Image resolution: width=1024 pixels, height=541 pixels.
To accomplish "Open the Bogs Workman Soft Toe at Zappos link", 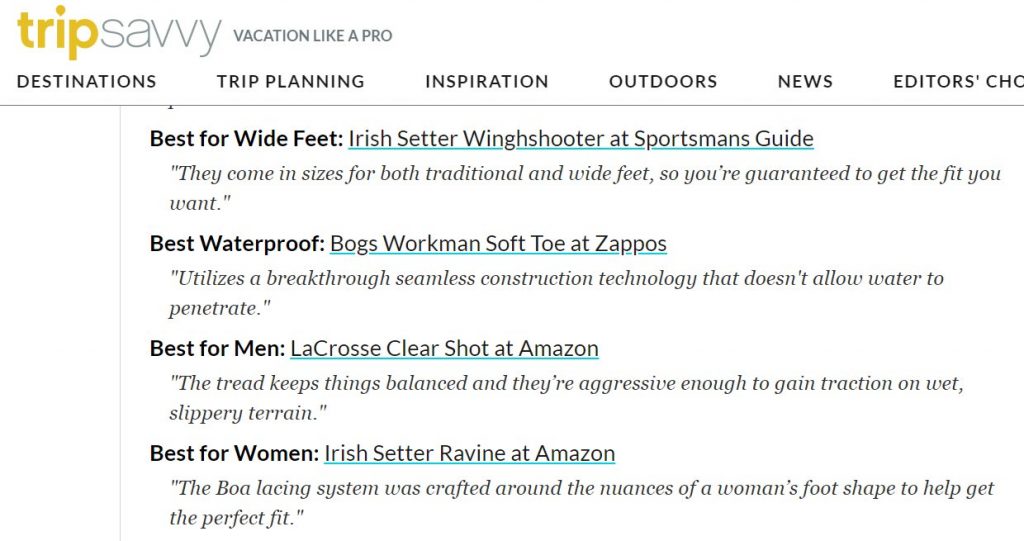I will pos(498,244).
